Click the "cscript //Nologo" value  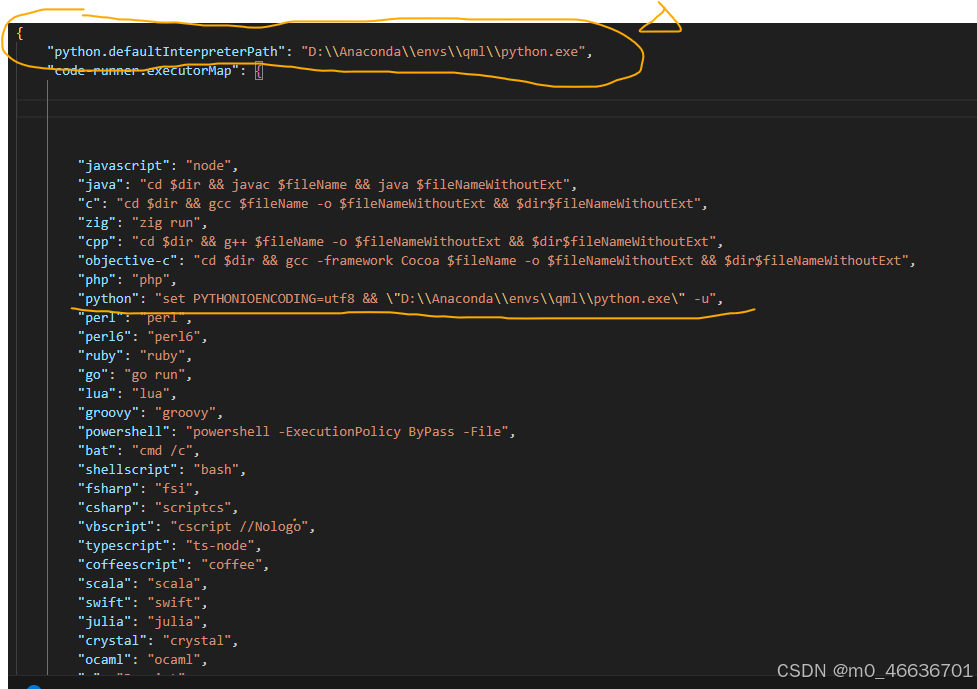(239, 527)
